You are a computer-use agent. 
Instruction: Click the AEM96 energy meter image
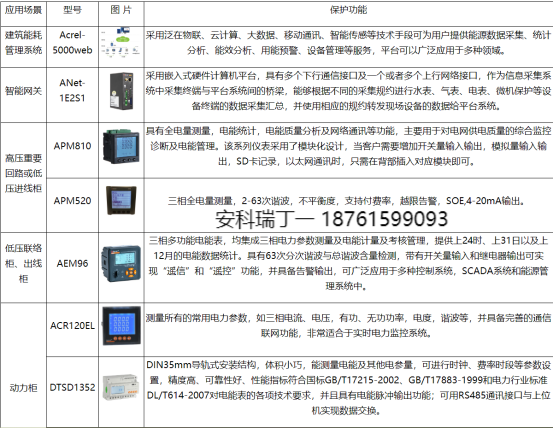pyautogui.click(x=121, y=264)
